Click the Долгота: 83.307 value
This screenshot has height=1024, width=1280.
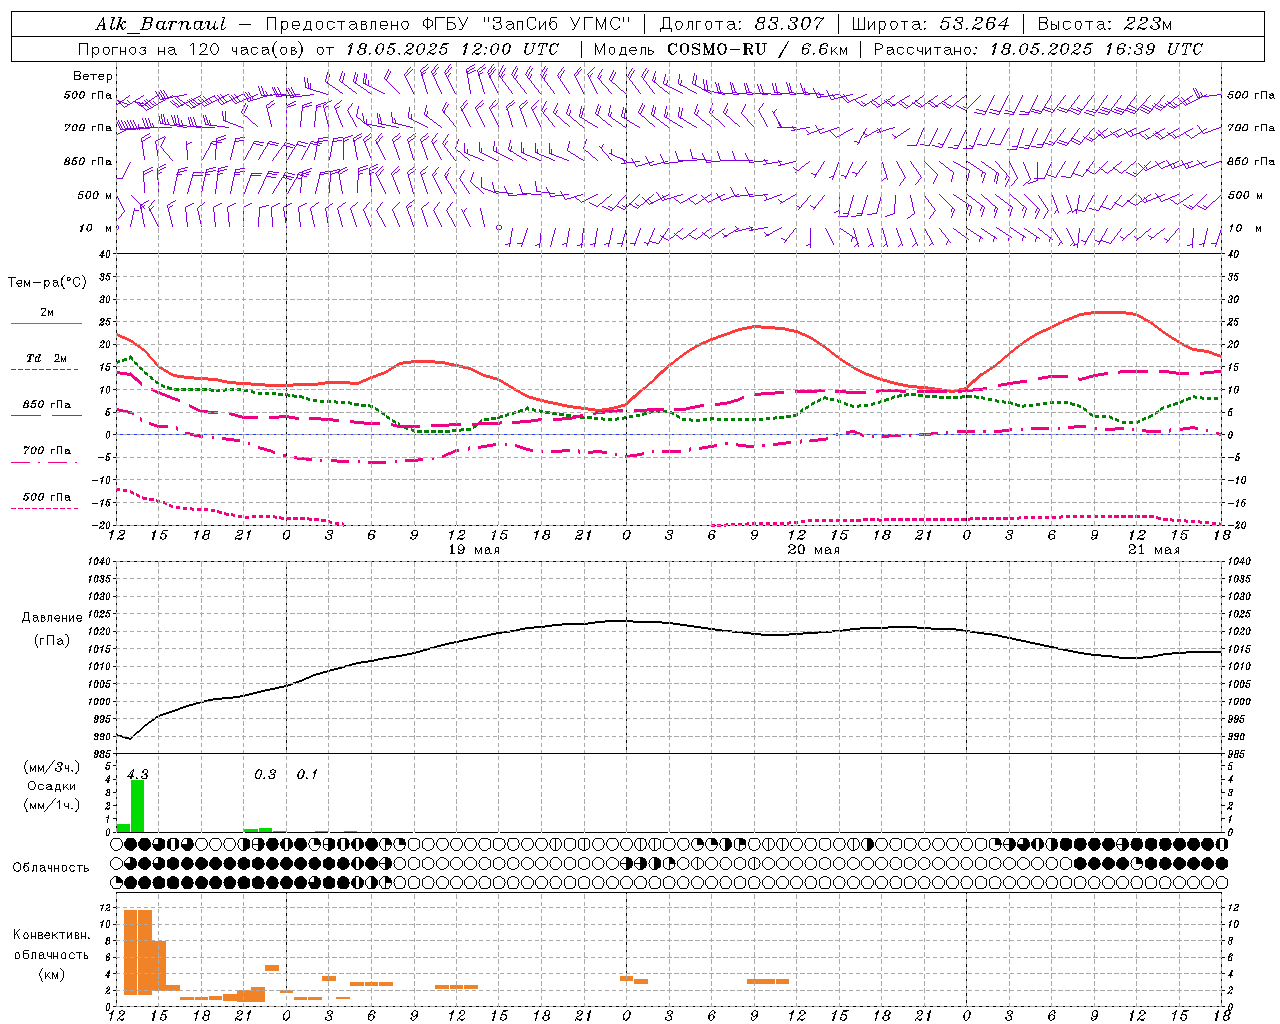tap(742, 24)
